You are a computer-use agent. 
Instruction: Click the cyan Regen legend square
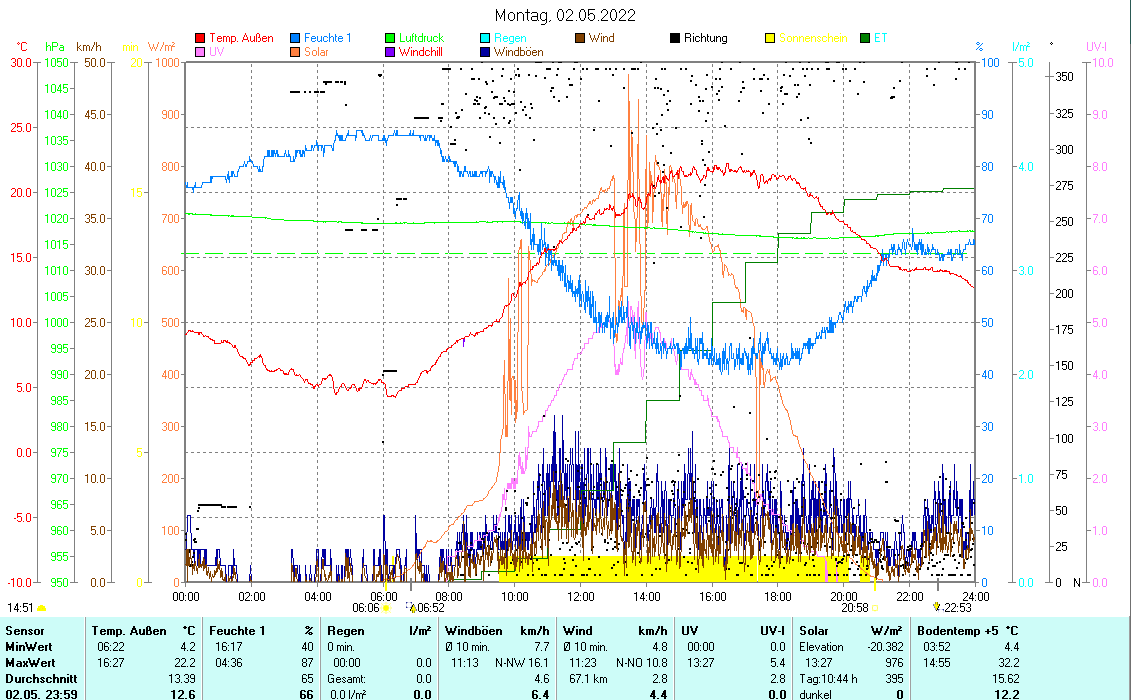coord(485,38)
